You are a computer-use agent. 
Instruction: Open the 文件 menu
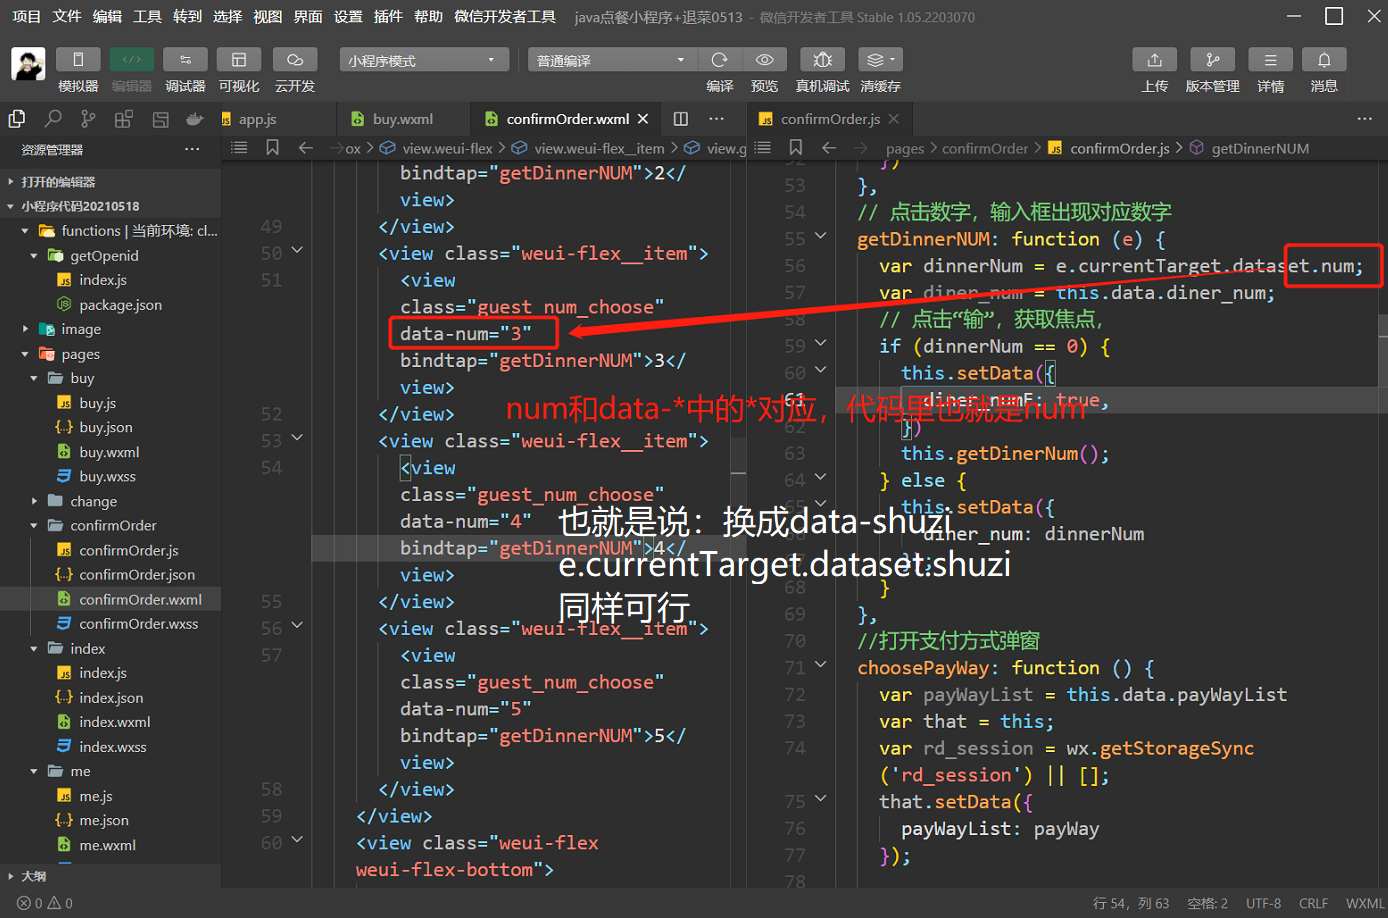[67, 17]
